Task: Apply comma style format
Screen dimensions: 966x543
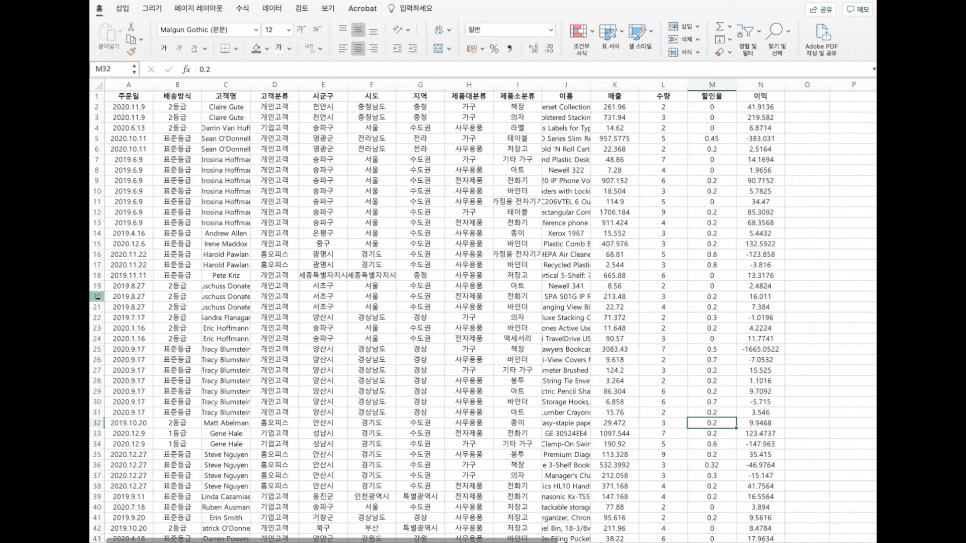Action: point(509,48)
